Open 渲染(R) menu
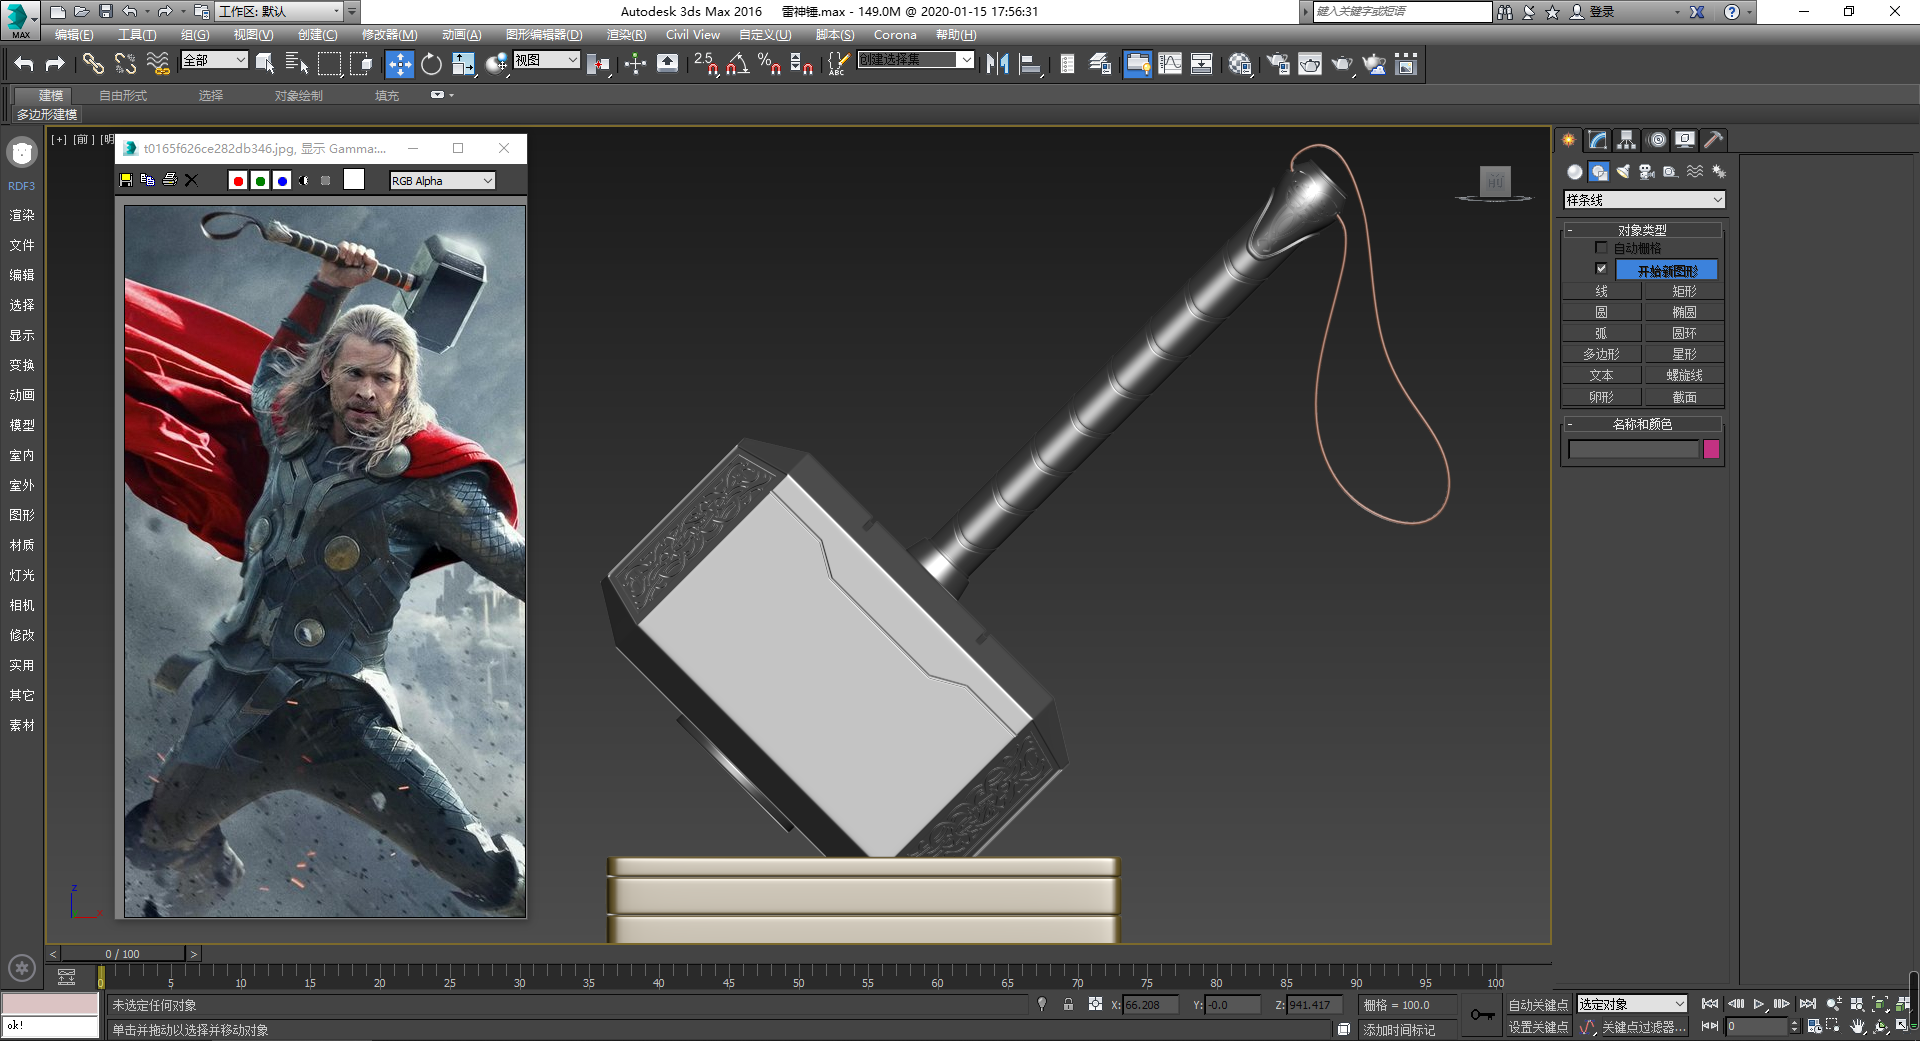Screen dimensions: 1920x1041 tap(626, 35)
